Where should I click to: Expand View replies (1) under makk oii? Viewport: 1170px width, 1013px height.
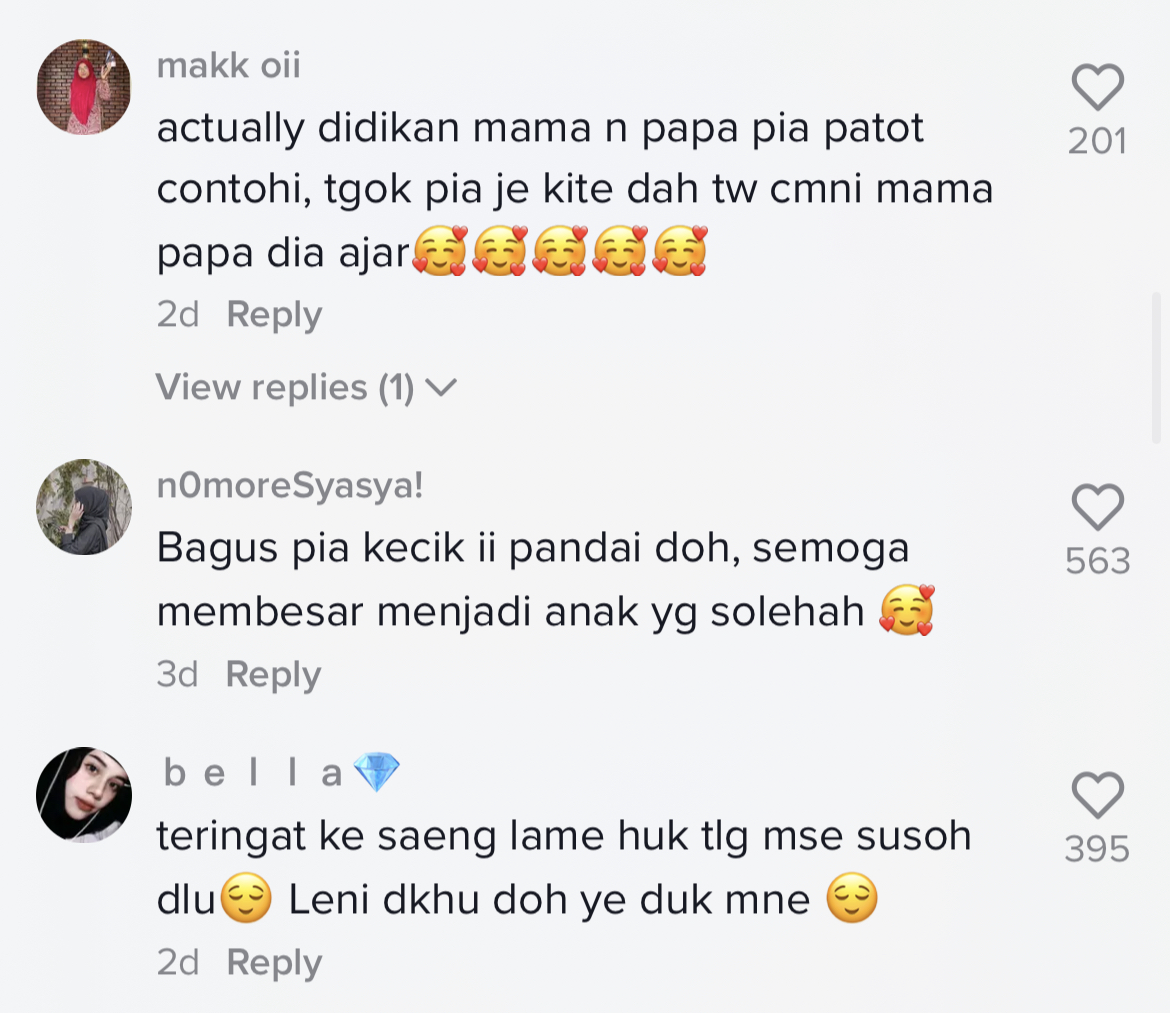pyautogui.click(x=306, y=388)
